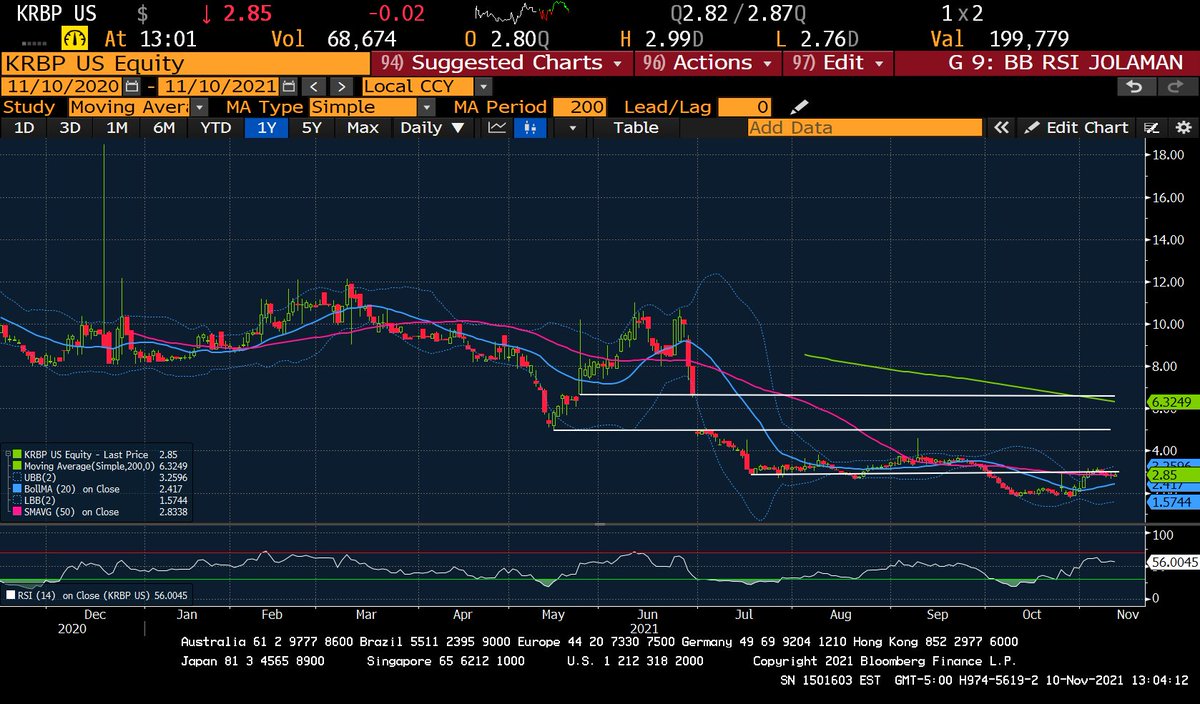
Task: Open chart settings via the gear icon
Action: (1184, 128)
